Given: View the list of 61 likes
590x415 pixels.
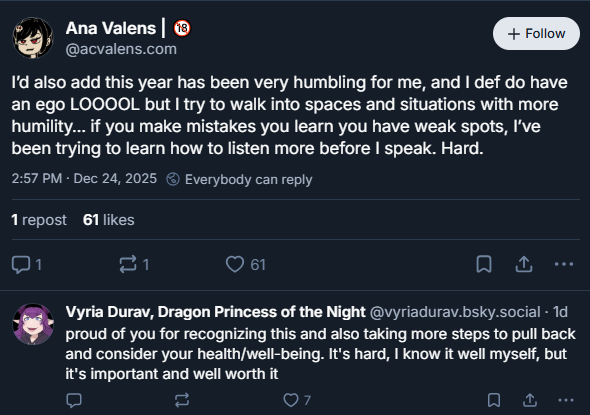Looking at the screenshot, I should pos(108,220).
